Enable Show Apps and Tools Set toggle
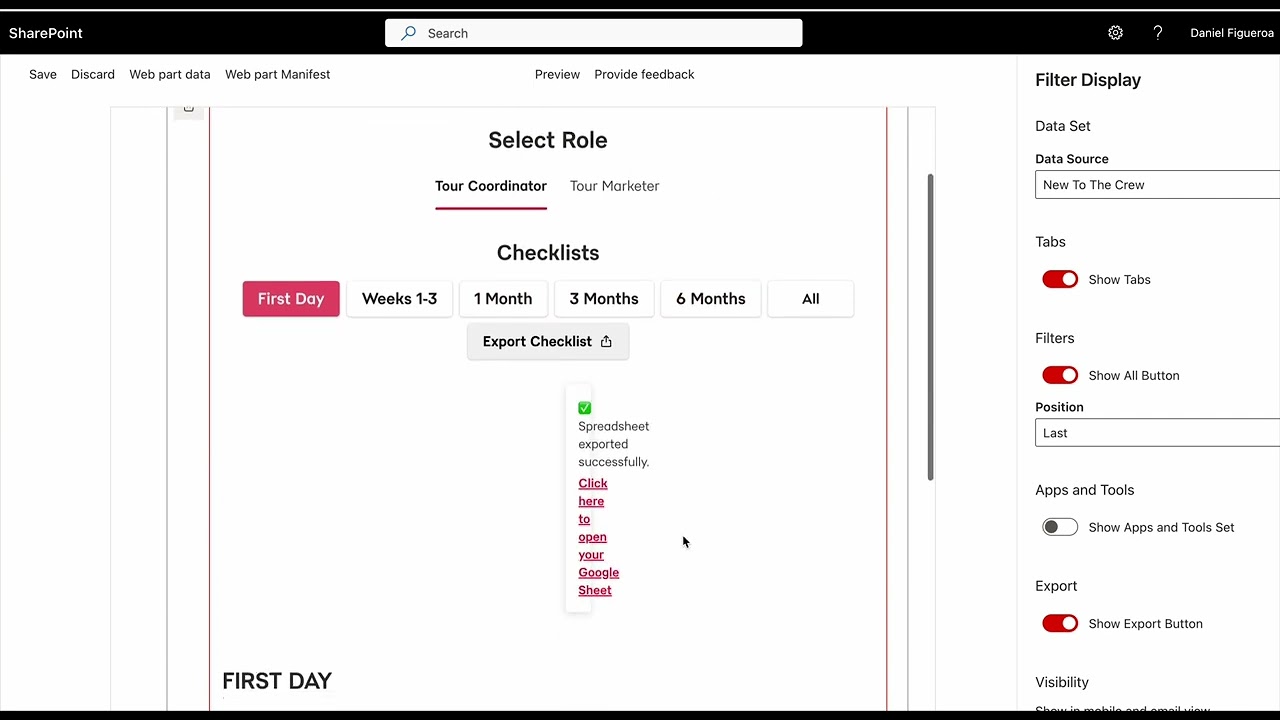The image size is (1280, 720). 1060,528
